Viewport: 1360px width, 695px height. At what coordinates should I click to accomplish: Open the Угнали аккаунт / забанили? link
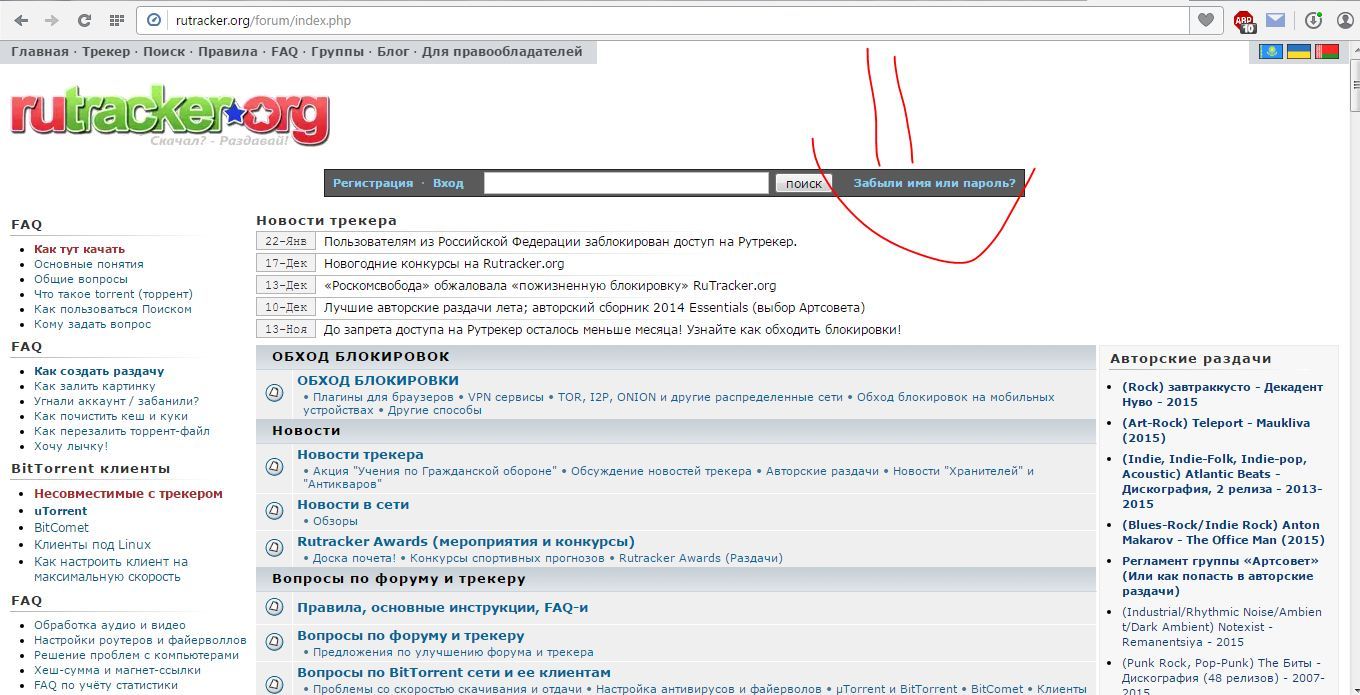(116, 401)
